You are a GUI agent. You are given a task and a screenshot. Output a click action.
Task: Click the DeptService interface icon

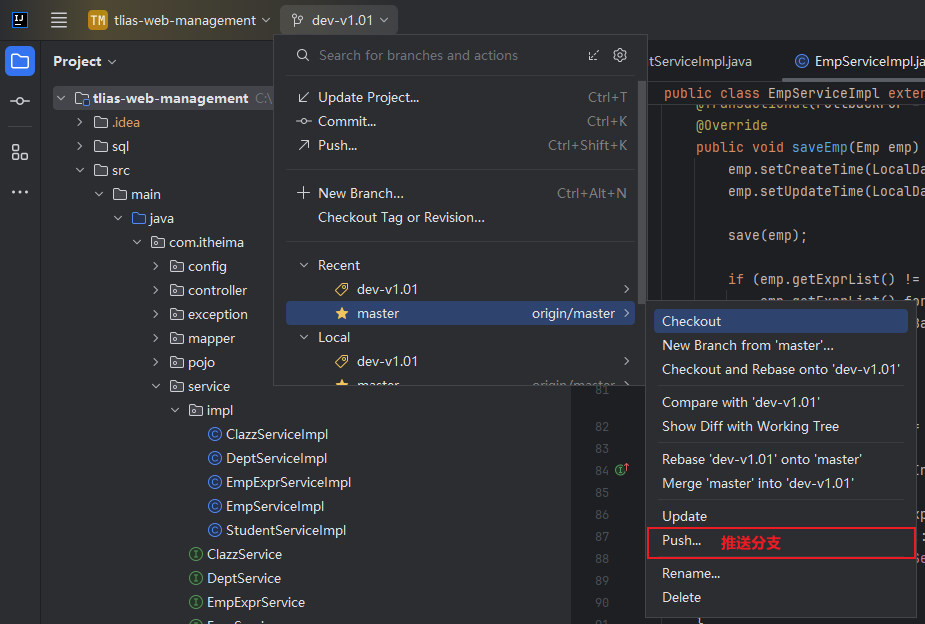pos(196,579)
